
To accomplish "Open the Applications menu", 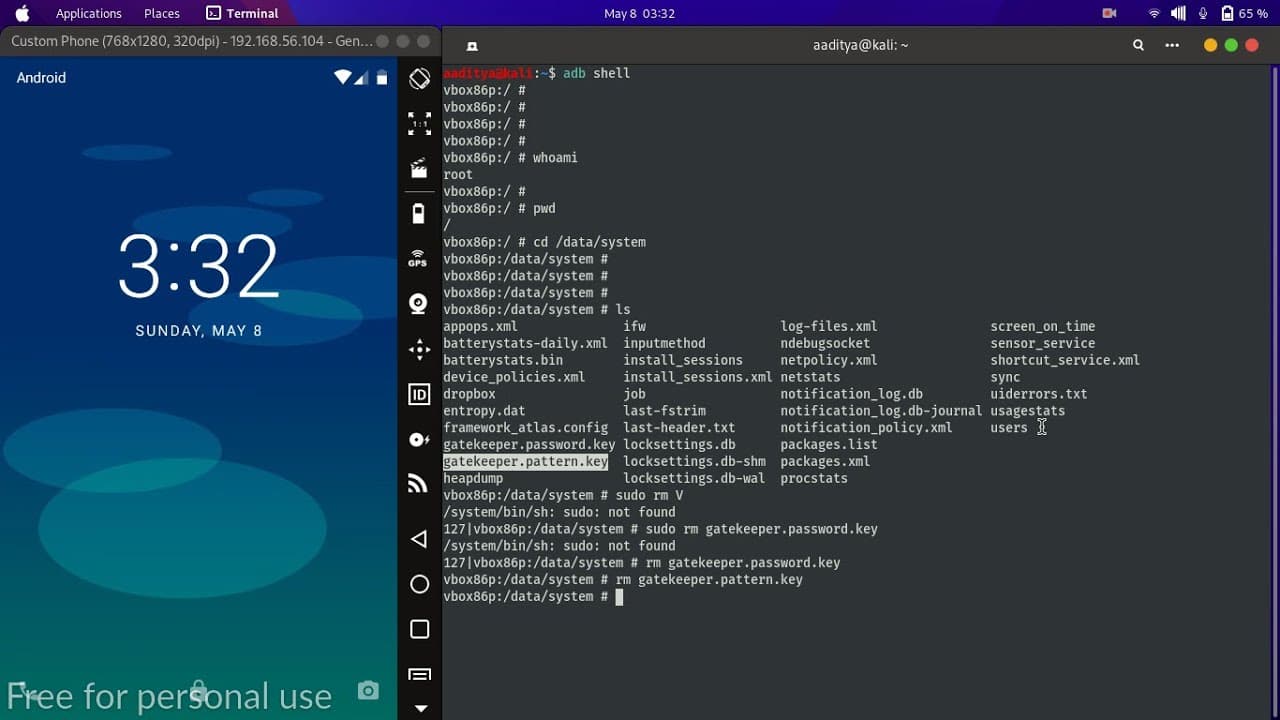I will 89,13.
